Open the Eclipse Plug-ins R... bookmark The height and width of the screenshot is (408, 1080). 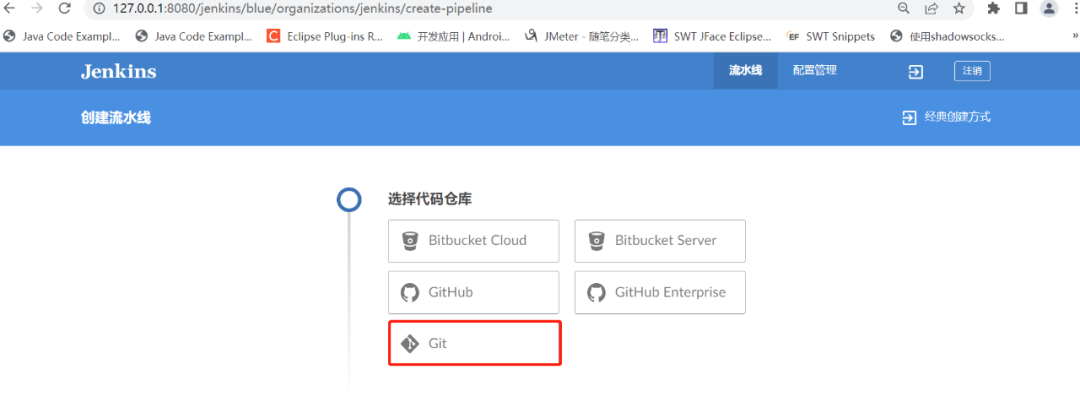click(325, 37)
